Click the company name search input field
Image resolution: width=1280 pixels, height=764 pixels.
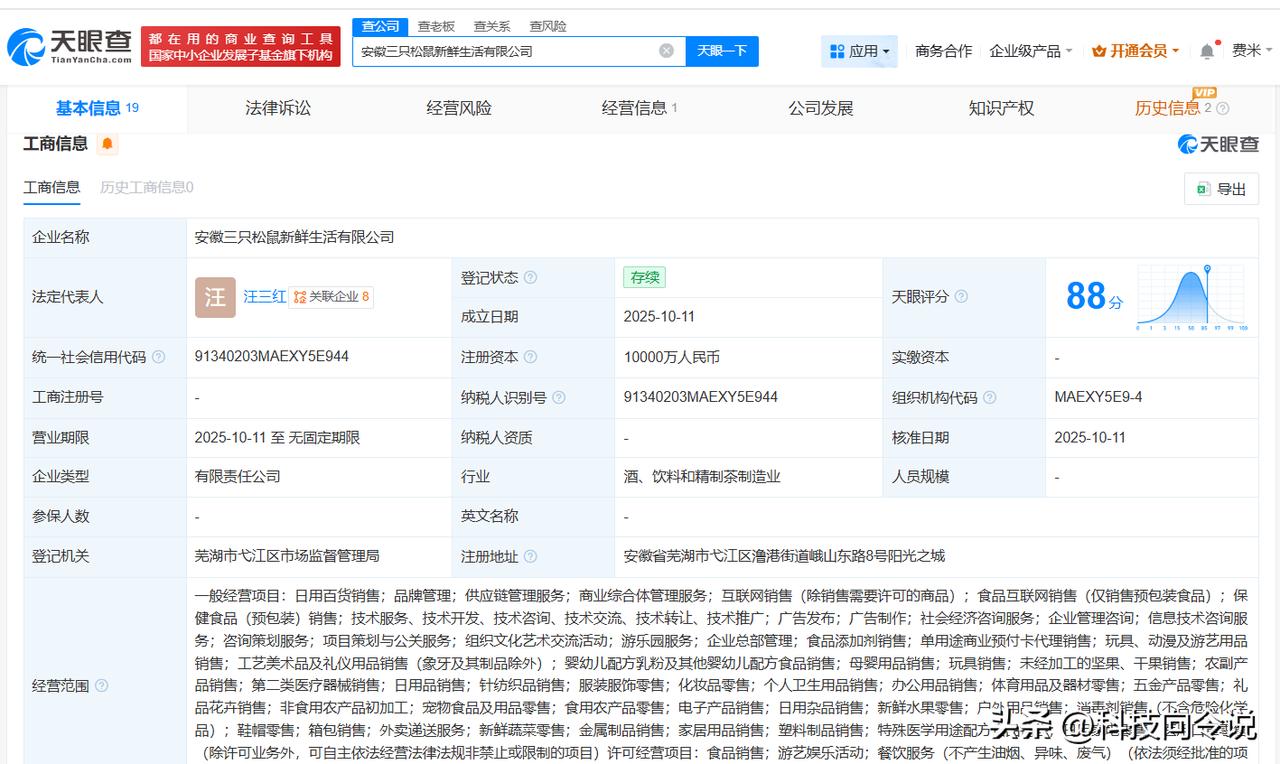pyautogui.click(x=505, y=51)
